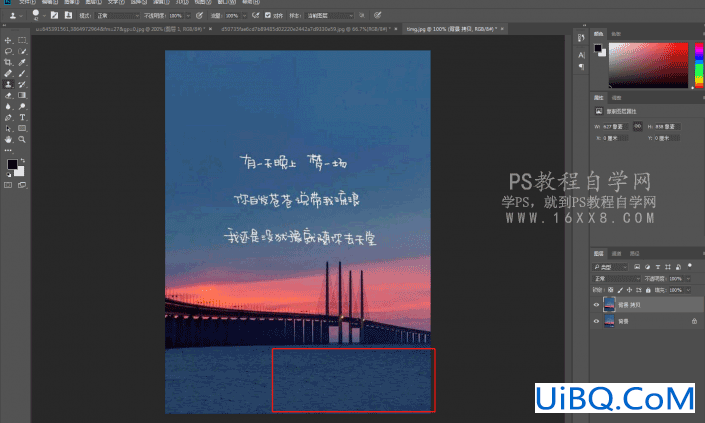Select the Blur tool
The image size is (705, 423).
(8, 107)
